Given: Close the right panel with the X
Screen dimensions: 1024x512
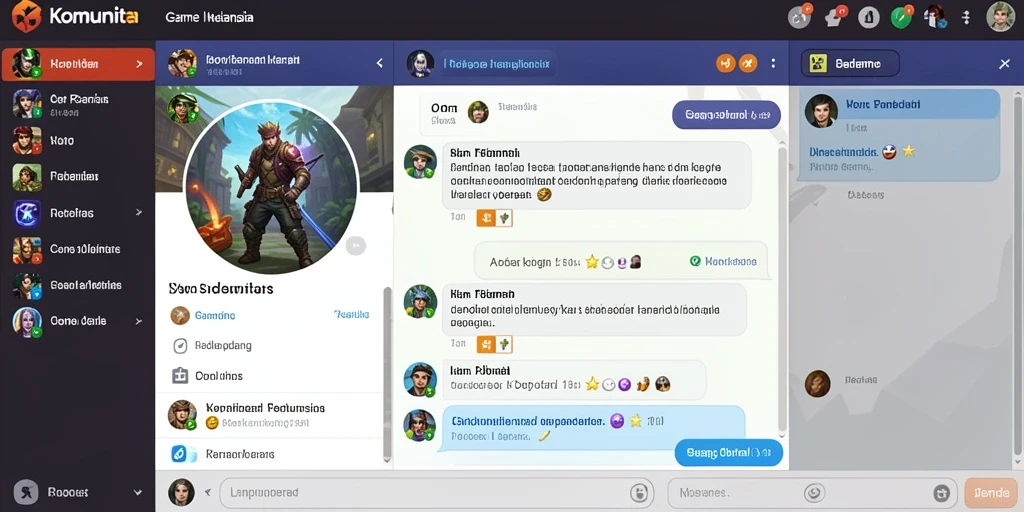Looking at the screenshot, I should [x=1004, y=63].
